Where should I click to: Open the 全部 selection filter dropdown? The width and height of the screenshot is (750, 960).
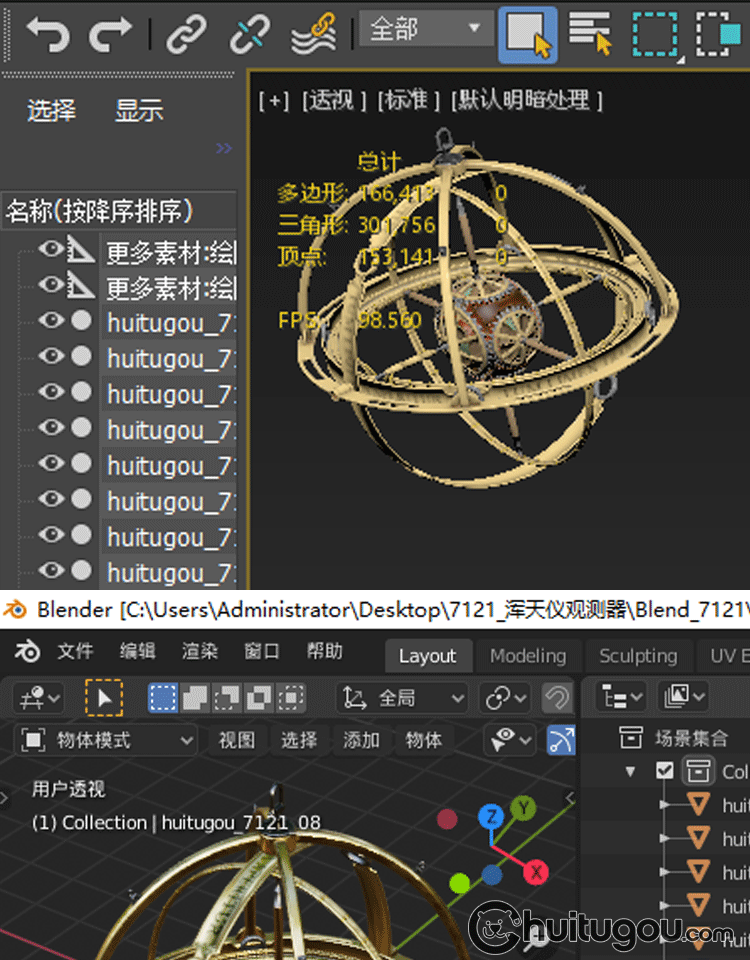[426, 30]
